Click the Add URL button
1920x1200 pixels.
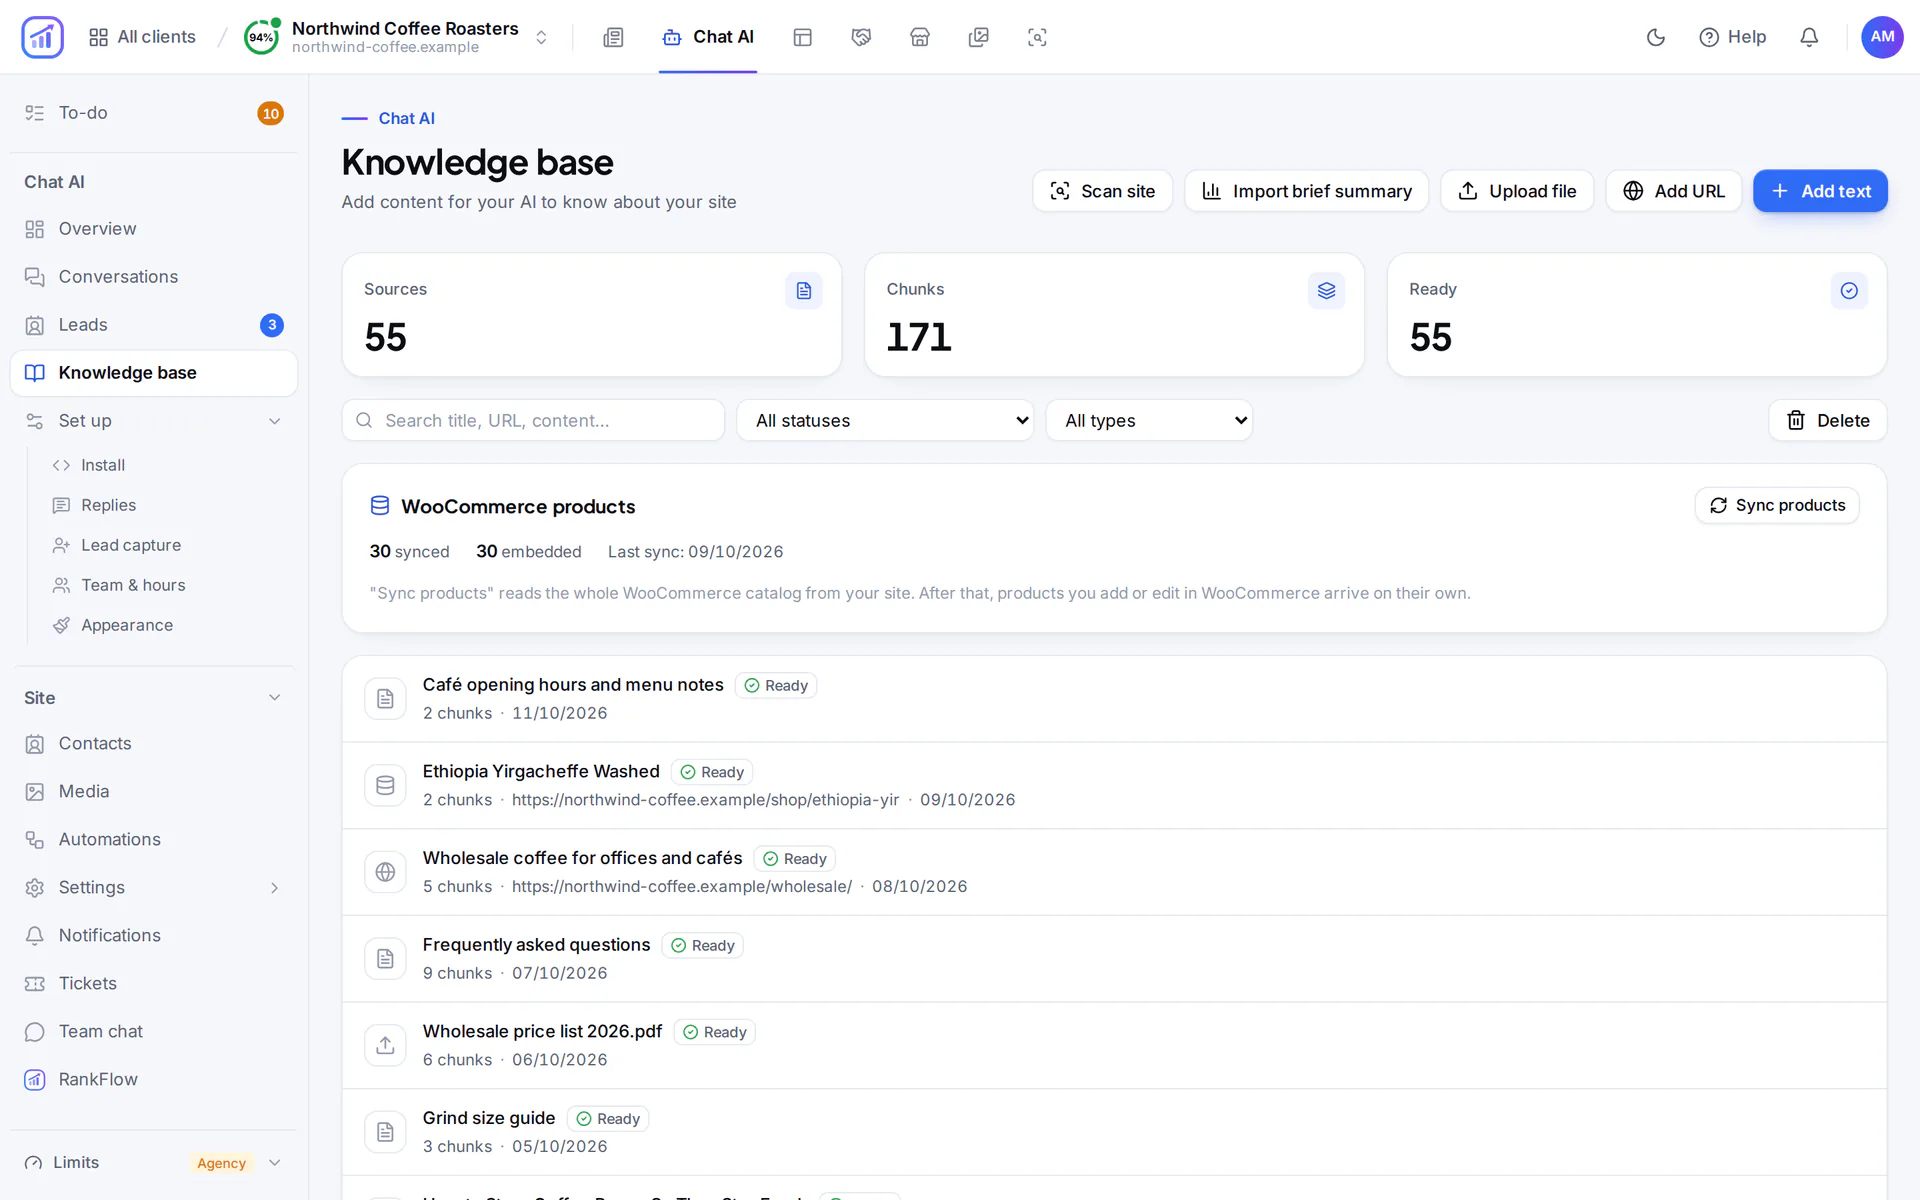pyautogui.click(x=1673, y=191)
